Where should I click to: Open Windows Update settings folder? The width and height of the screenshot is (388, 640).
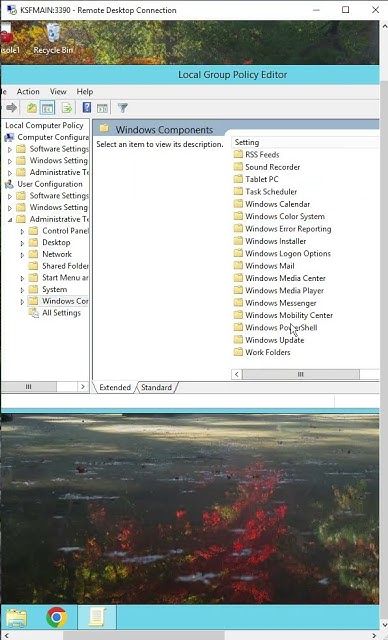tap(274, 340)
